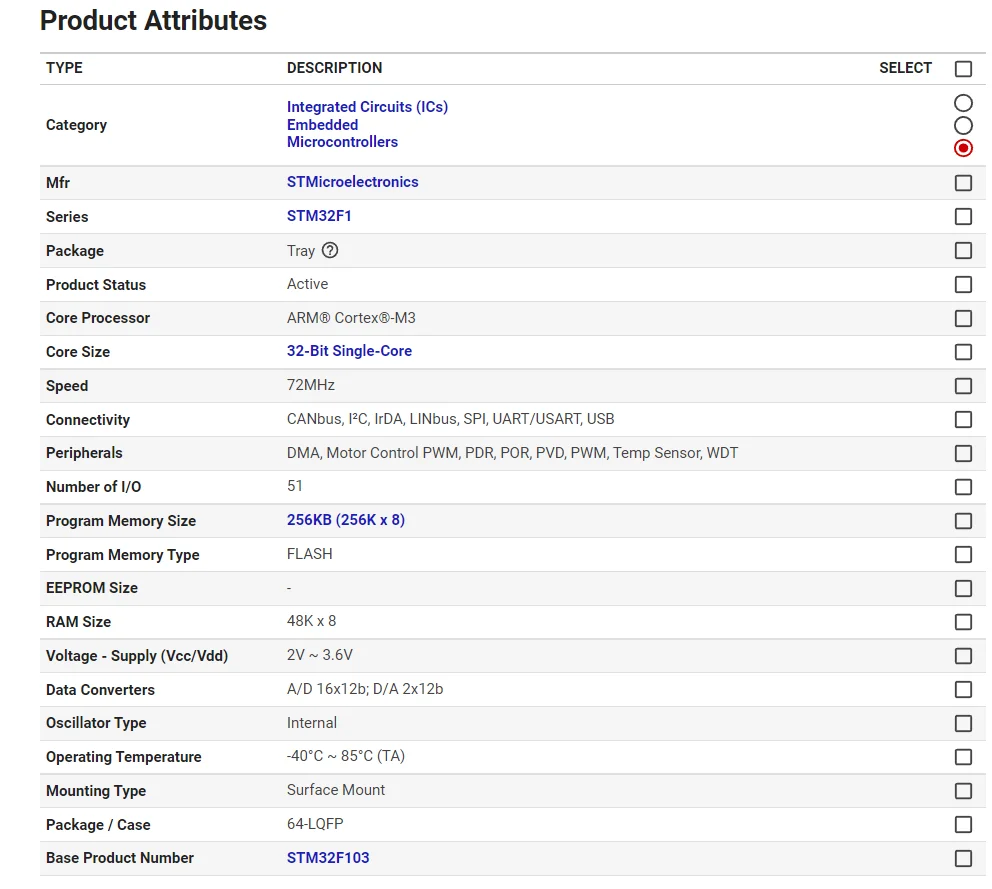The width and height of the screenshot is (992, 889).
Task: Check the Core Processor row checkbox
Action: tap(963, 318)
